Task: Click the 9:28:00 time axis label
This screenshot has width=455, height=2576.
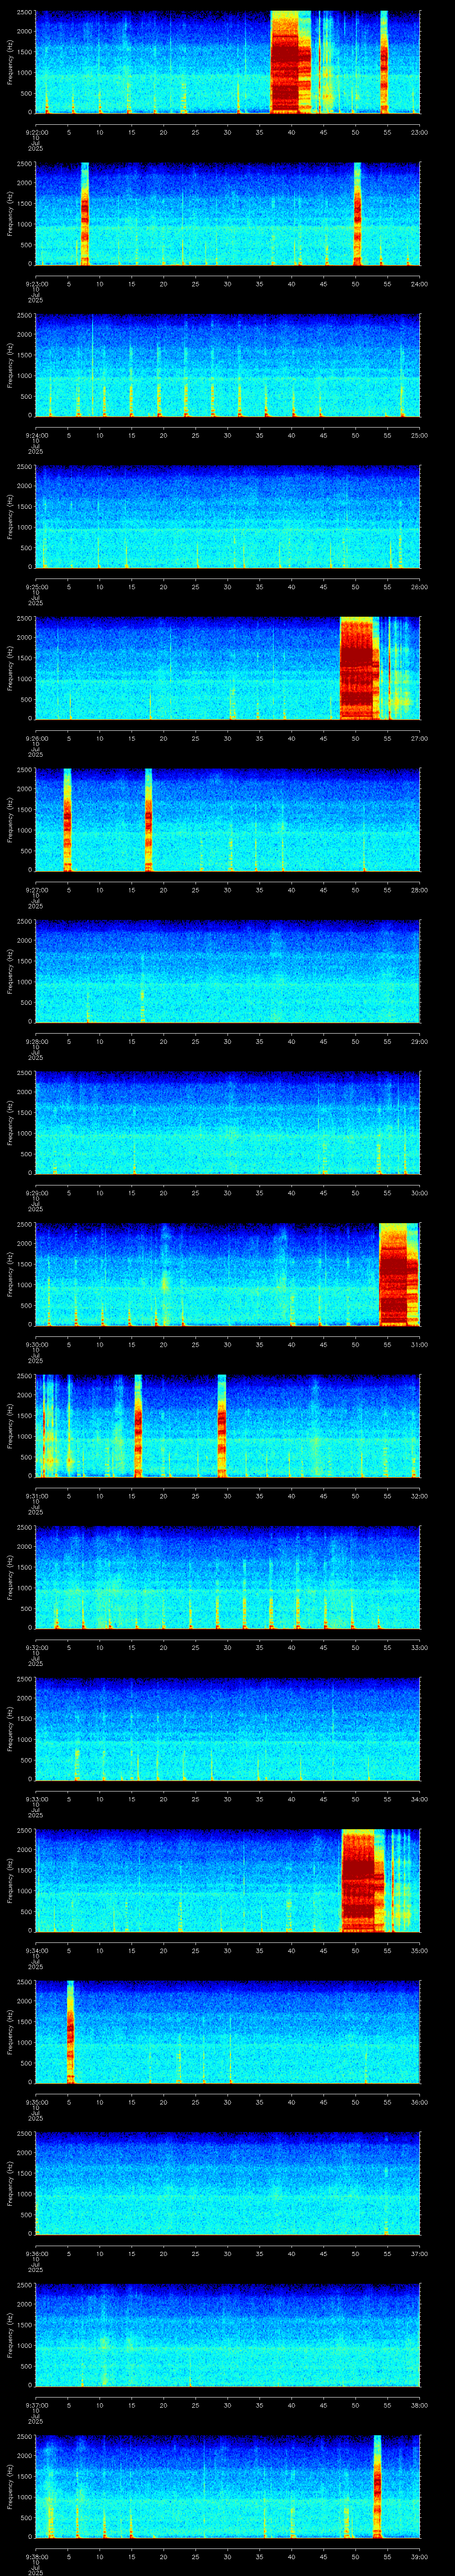Action: click(x=36, y=1042)
